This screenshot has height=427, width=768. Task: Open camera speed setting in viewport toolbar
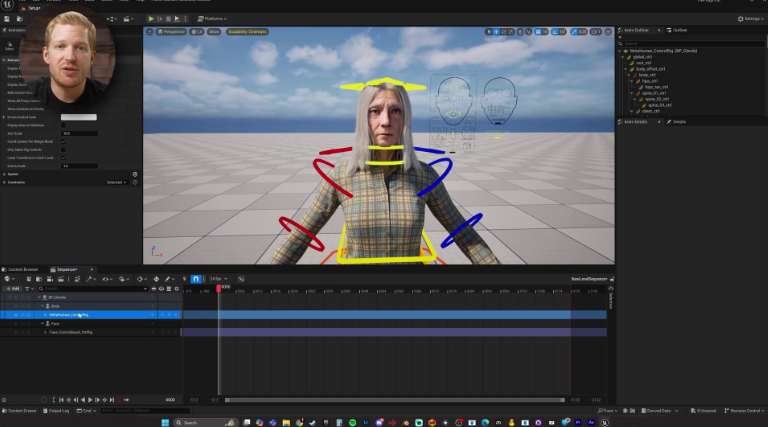click(596, 32)
